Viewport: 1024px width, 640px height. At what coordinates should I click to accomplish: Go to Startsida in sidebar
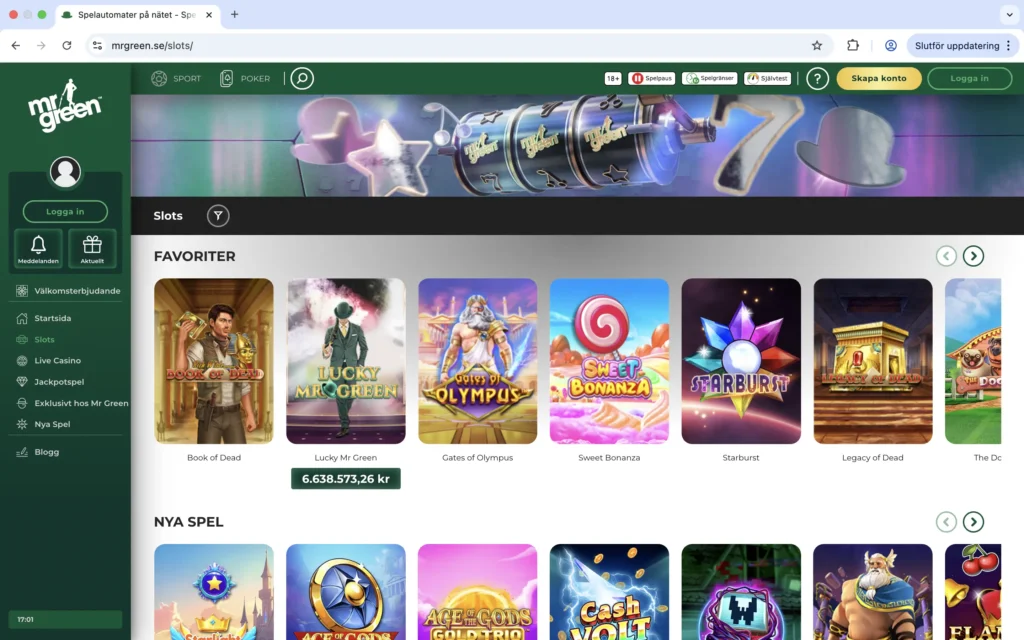[x=44, y=318]
